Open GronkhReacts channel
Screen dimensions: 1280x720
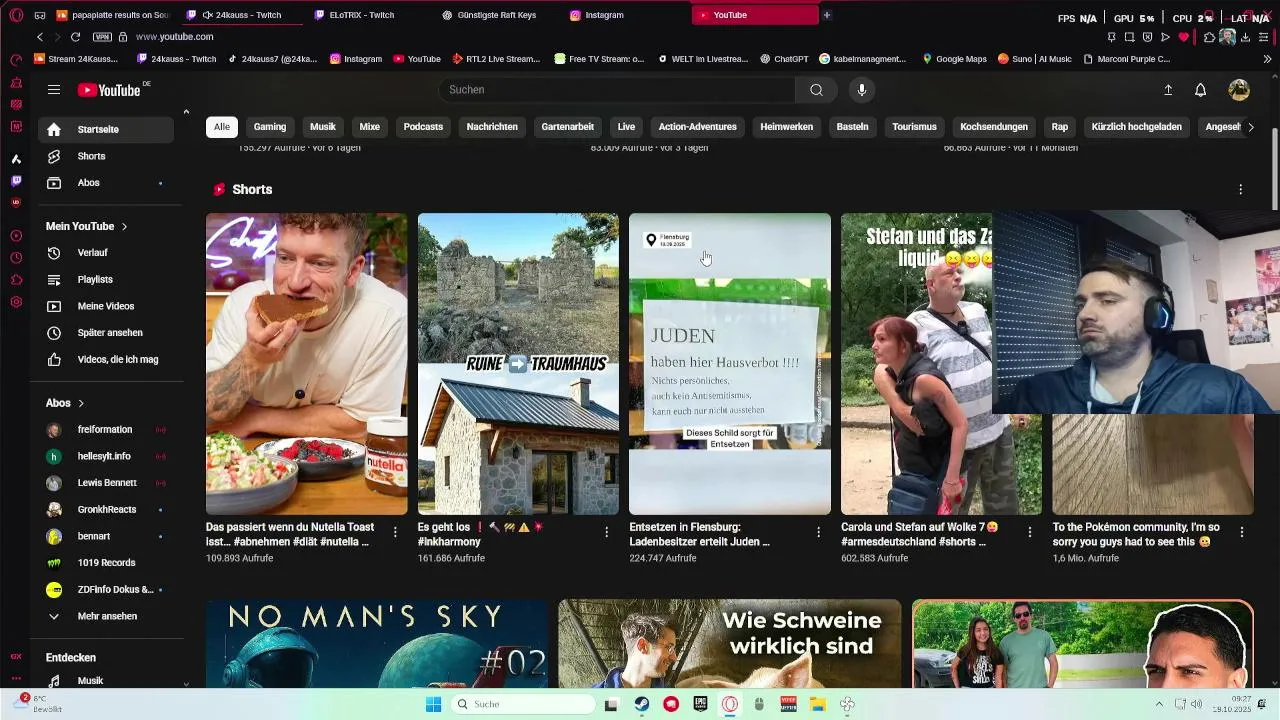tap(106, 510)
